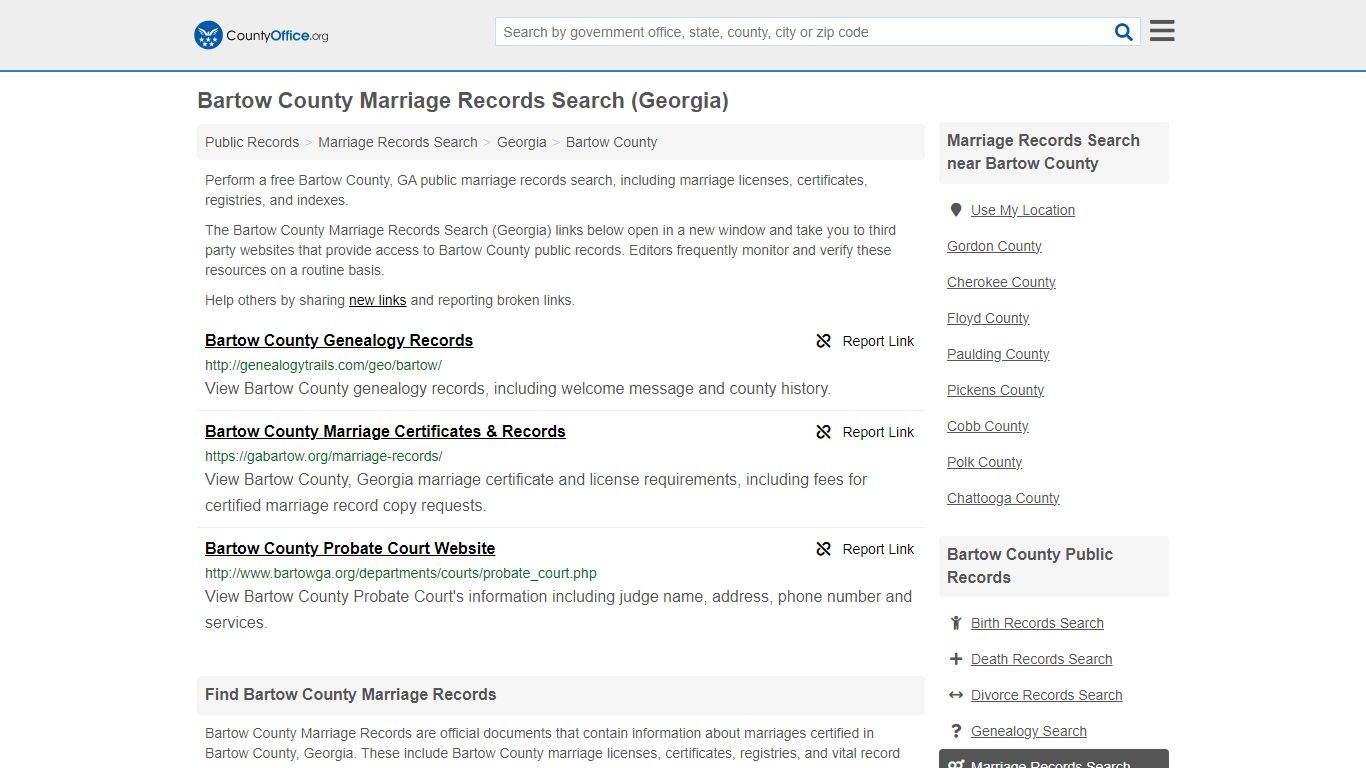The width and height of the screenshot is (1366, 768).
Task: Open Cobb County marriage records
Action: point(987,426)
